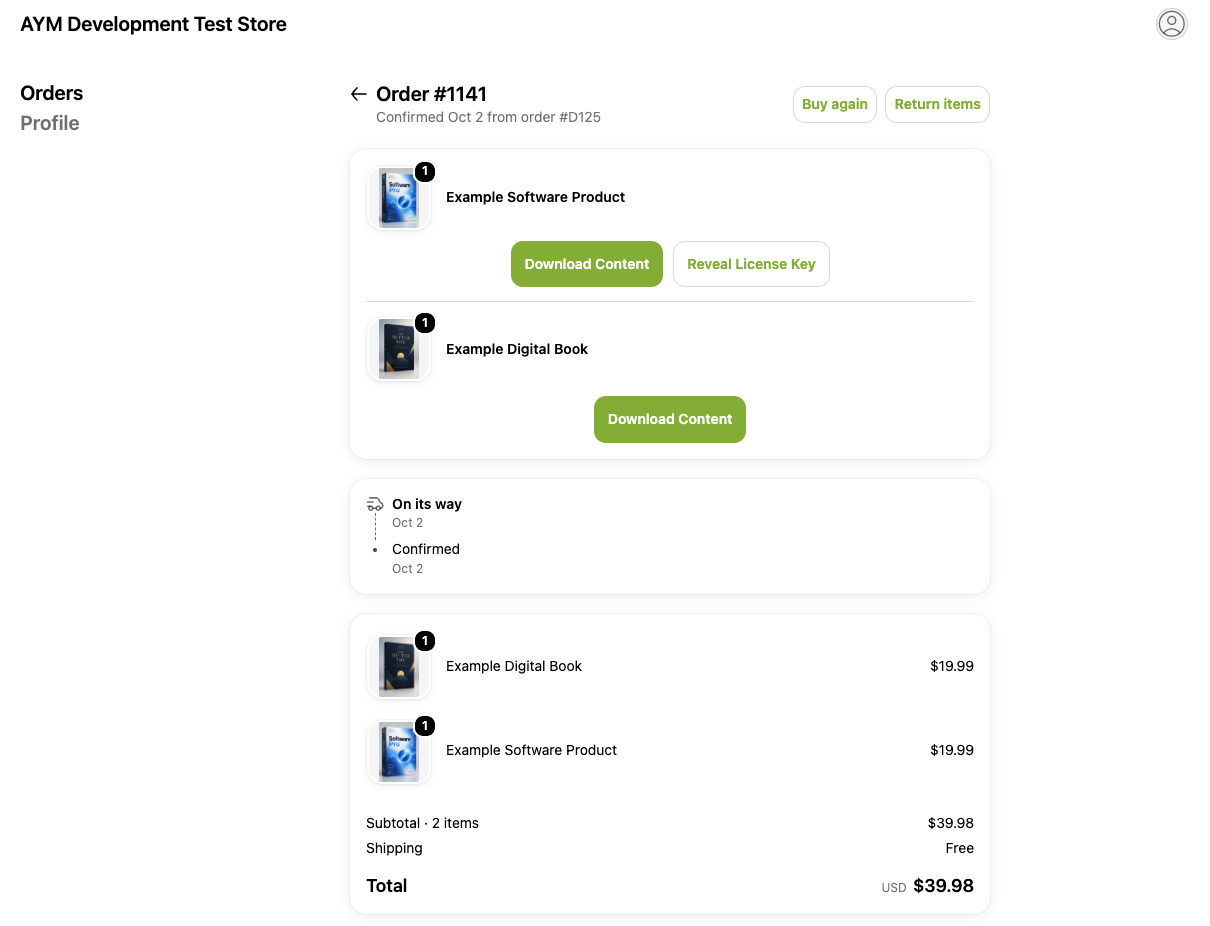Reveal License Key for the software product
Image resolution: width=1210 pixels, height=926 pixels.
click(x=751, y=264)
